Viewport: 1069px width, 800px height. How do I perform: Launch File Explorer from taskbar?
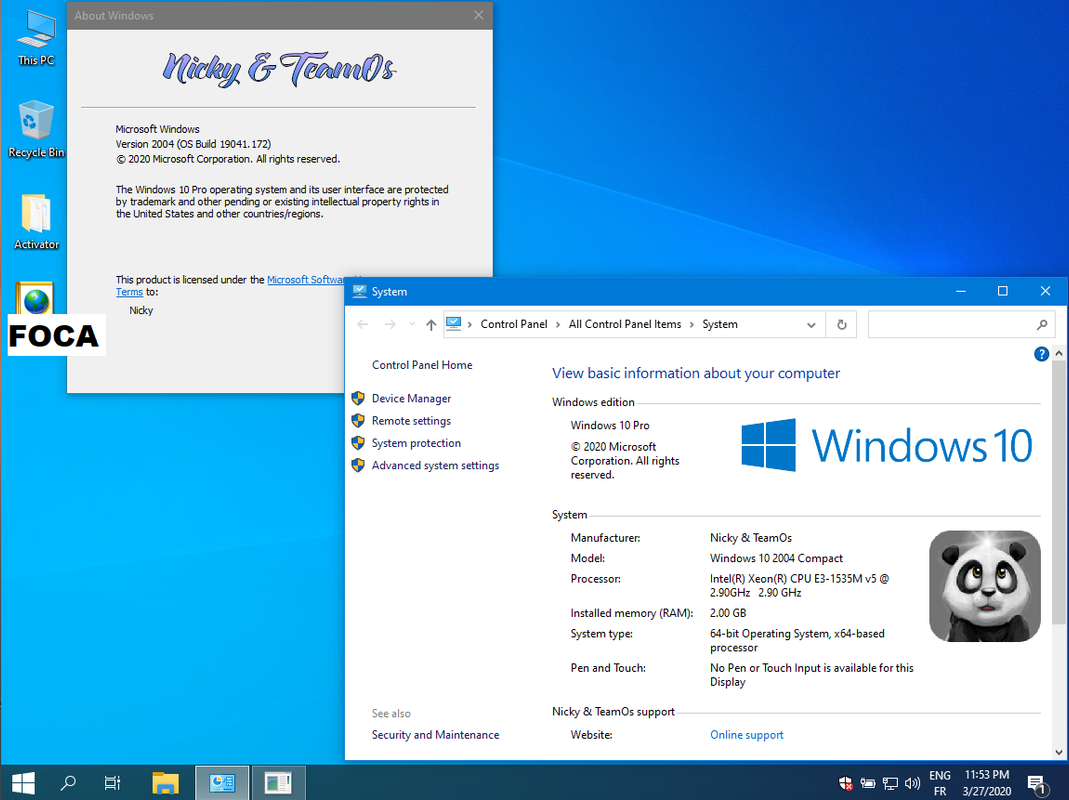coord(165,782)
